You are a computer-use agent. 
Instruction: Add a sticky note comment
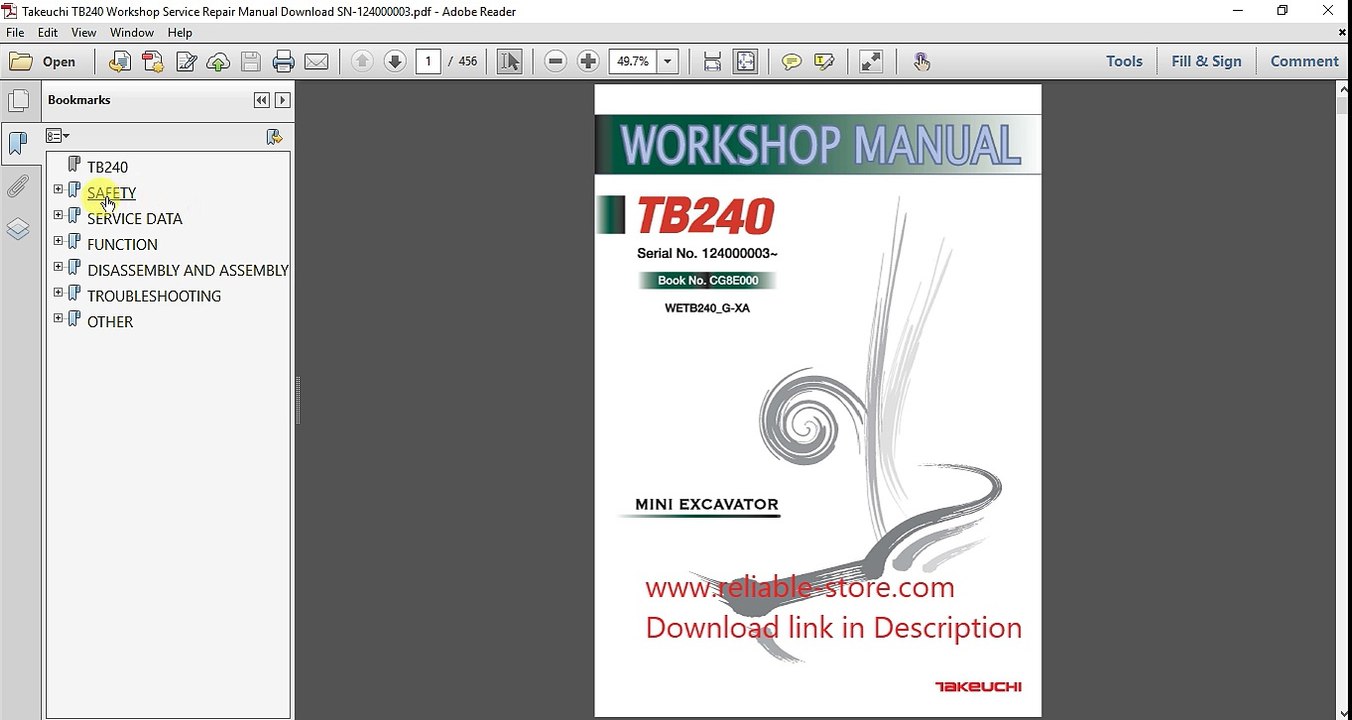[x=792, y=62]
